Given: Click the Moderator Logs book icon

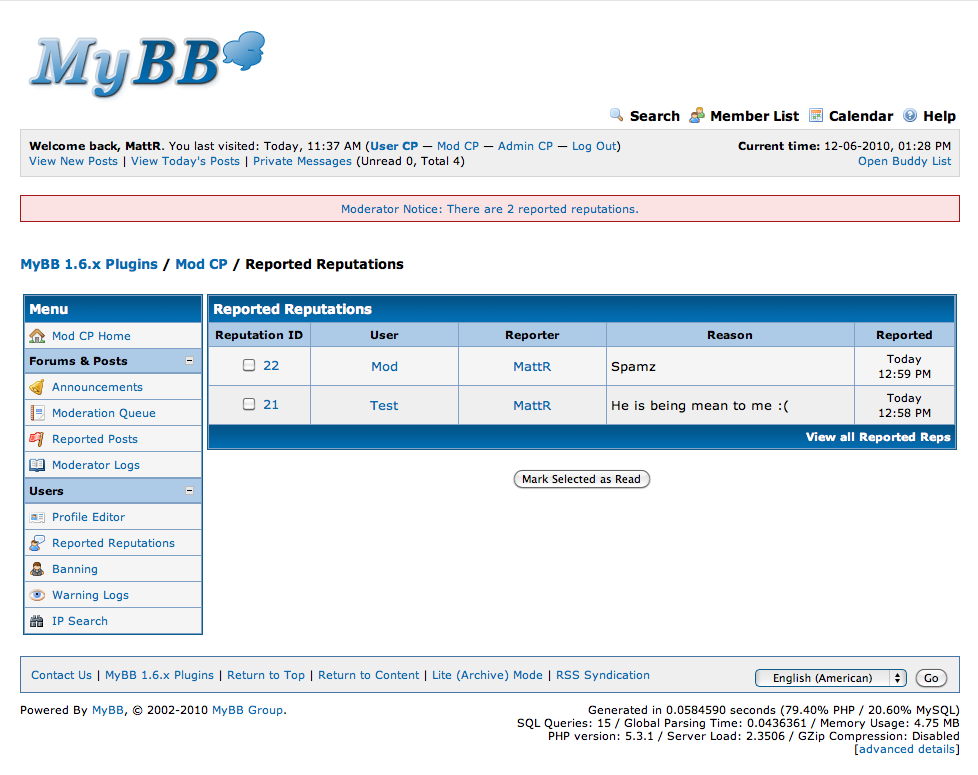Looking at the screenshot, I should pyautogui.click(x=37, y=465).
